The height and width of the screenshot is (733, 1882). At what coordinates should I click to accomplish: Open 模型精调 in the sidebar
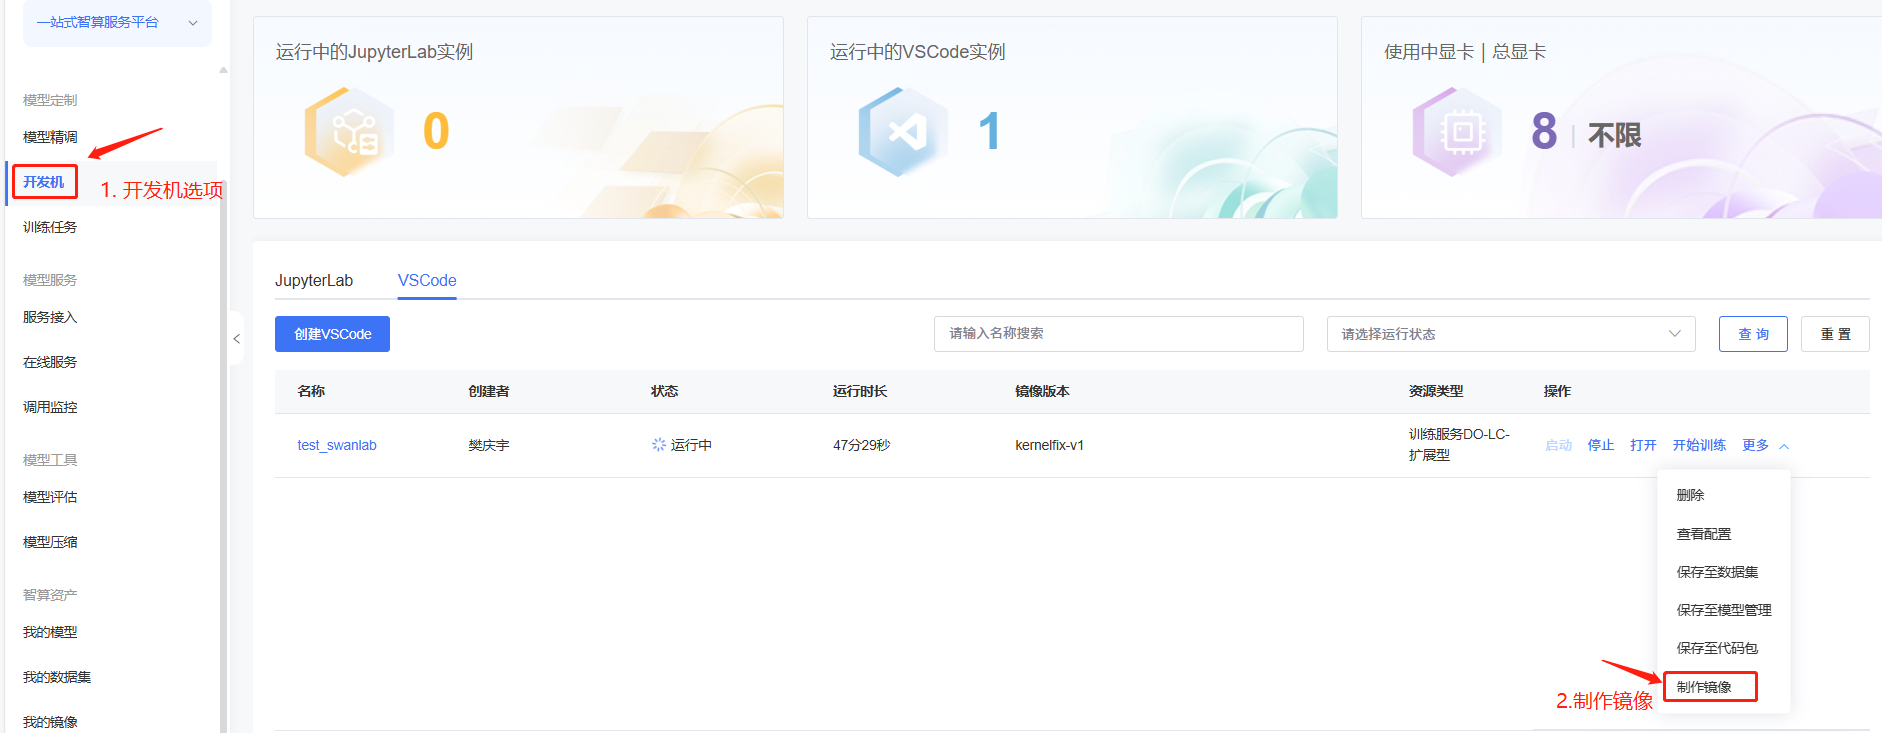click(50, 137)
